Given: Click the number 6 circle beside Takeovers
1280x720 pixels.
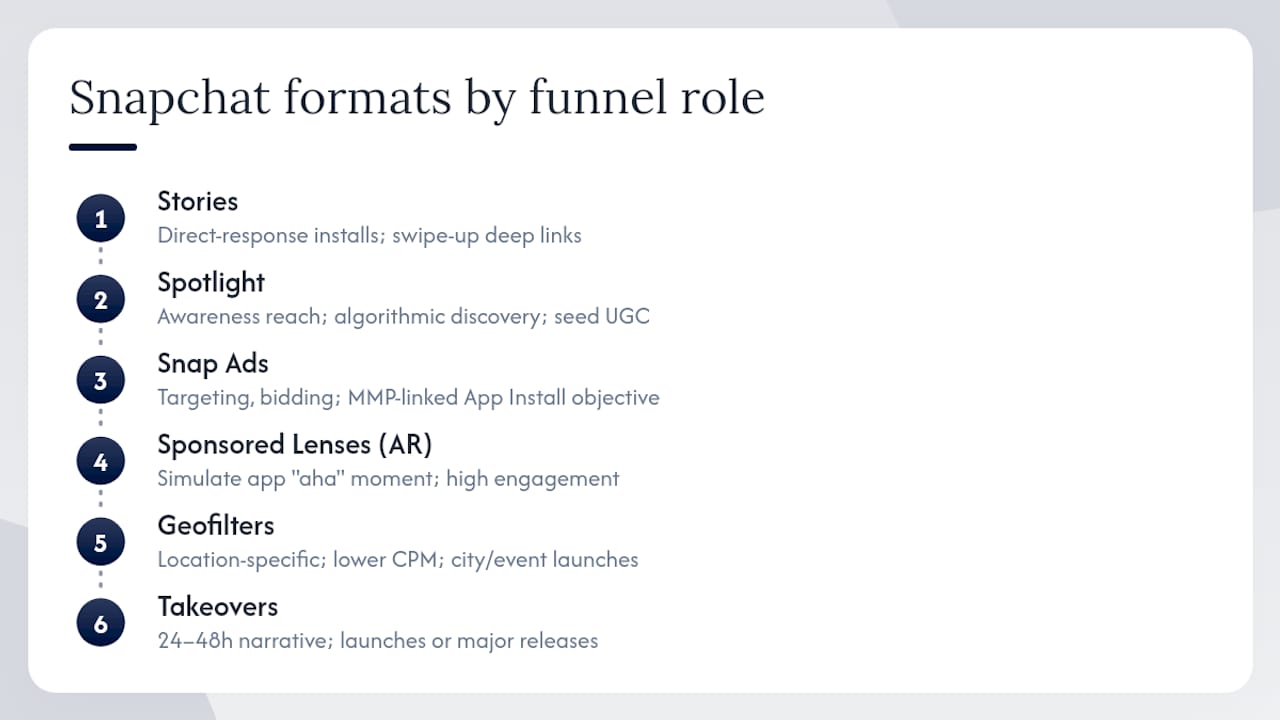Looking at the screenshot, I should (x=101, y=624).
